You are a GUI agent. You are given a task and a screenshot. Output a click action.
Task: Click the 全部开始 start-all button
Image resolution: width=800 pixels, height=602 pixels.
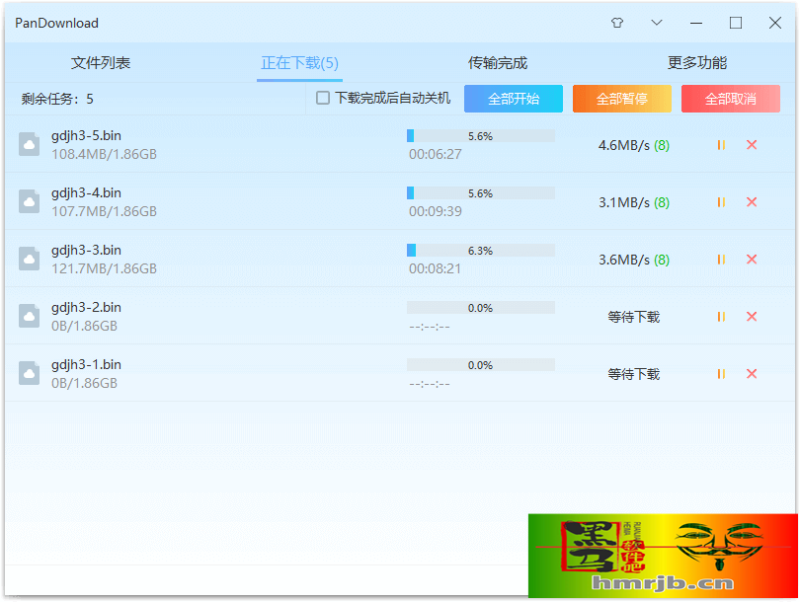[513, 98]
